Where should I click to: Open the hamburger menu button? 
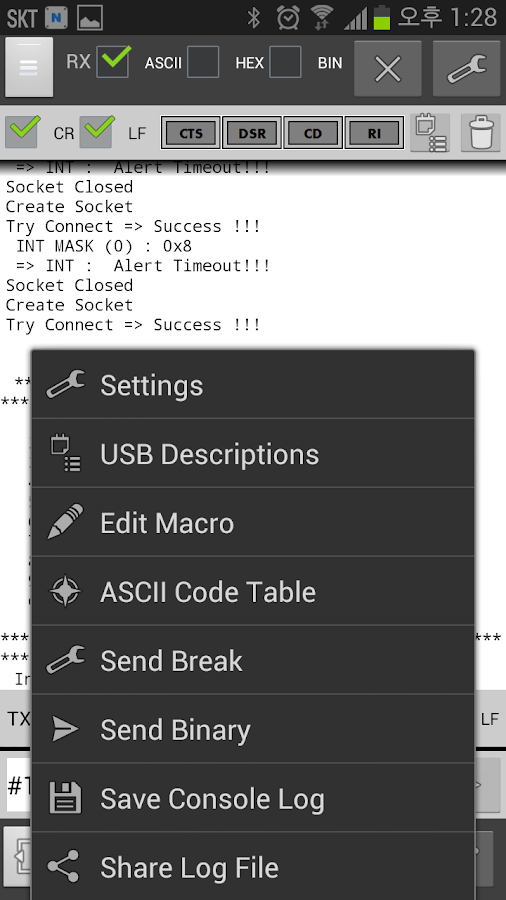[29, 67]
